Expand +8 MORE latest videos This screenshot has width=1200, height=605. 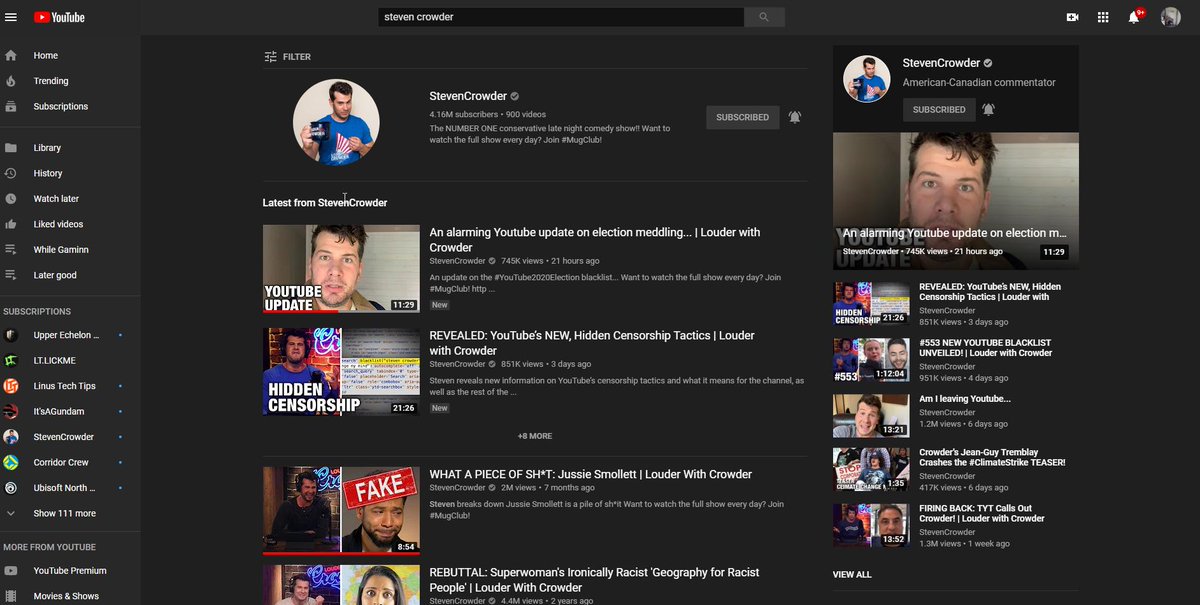click(535, 436)
